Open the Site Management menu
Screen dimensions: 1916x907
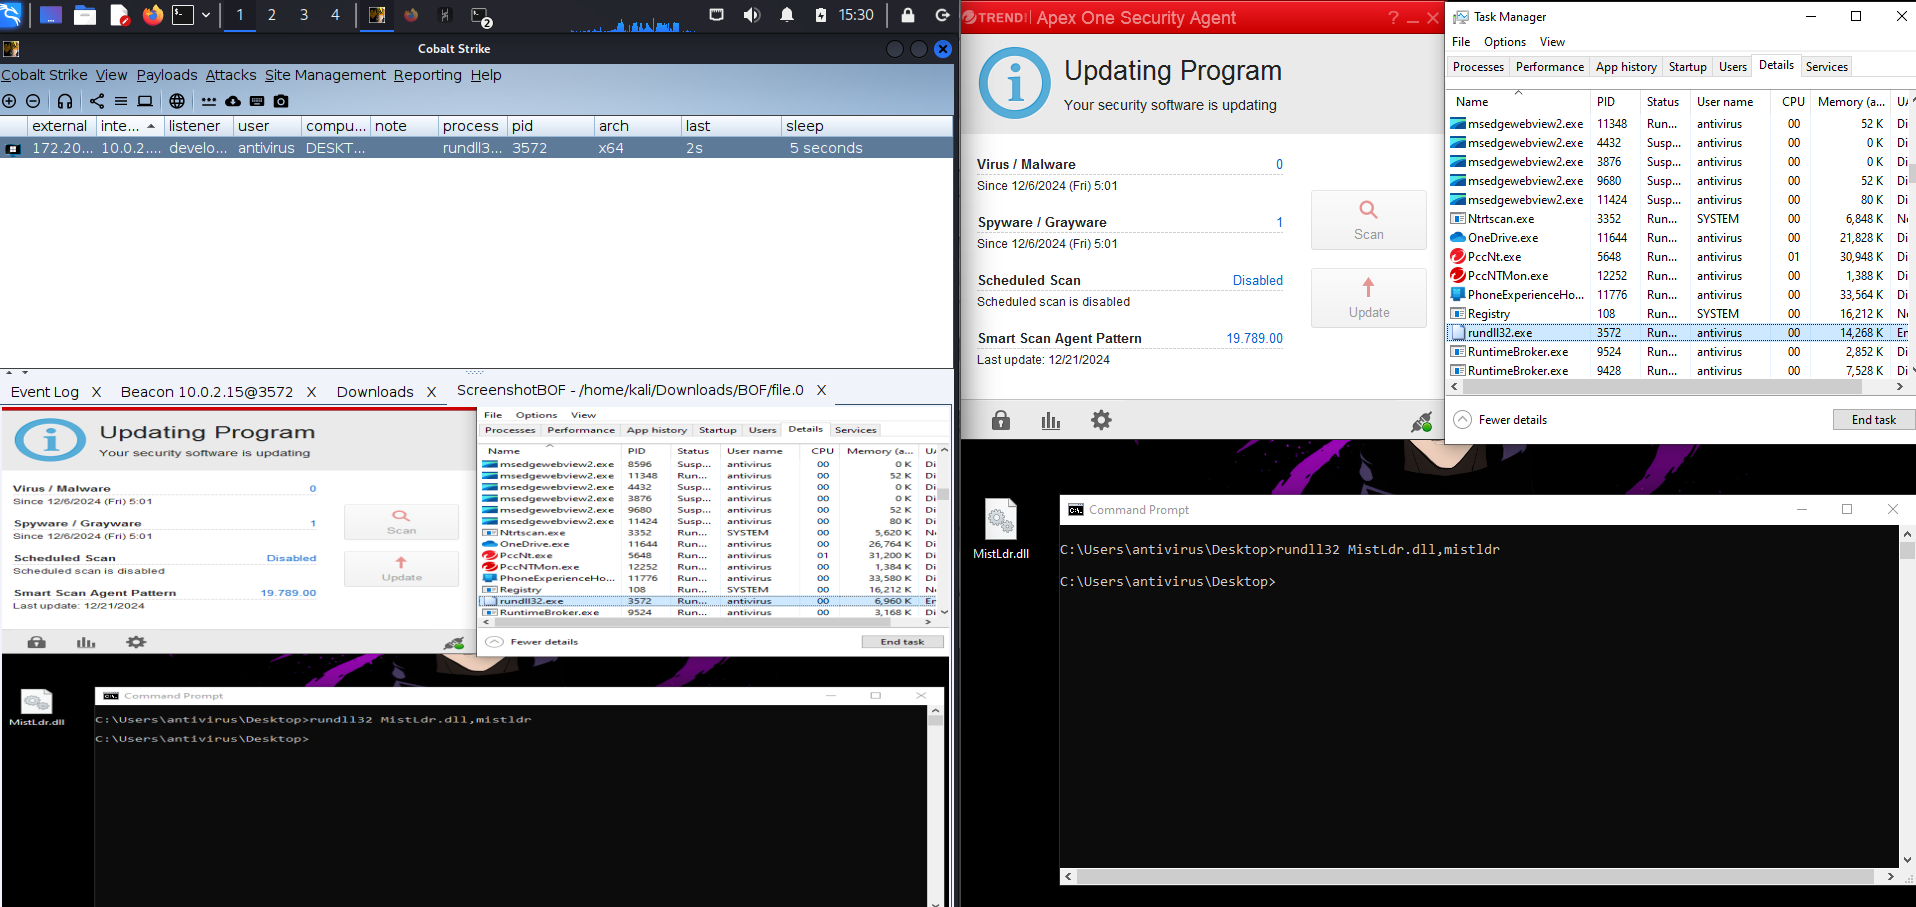(x=325, y=75)
